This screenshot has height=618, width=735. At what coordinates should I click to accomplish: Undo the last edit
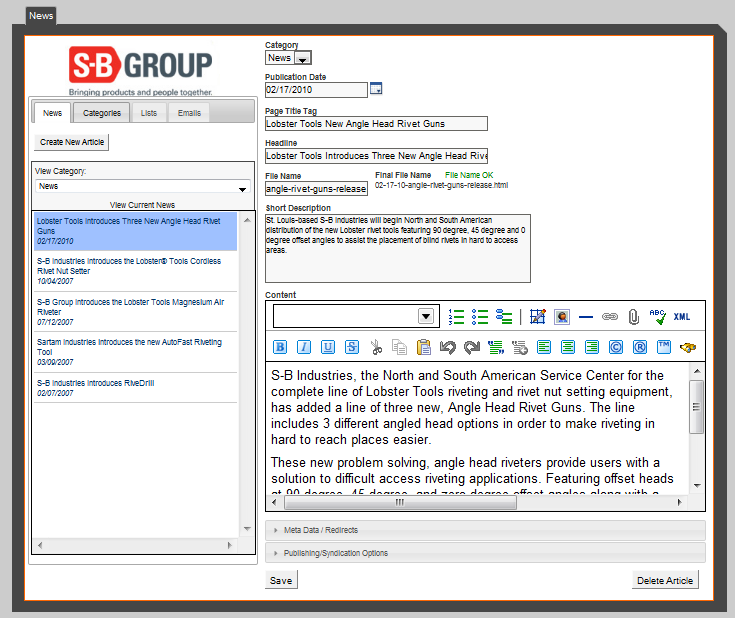pyautogui.click(x=448, y=347)
